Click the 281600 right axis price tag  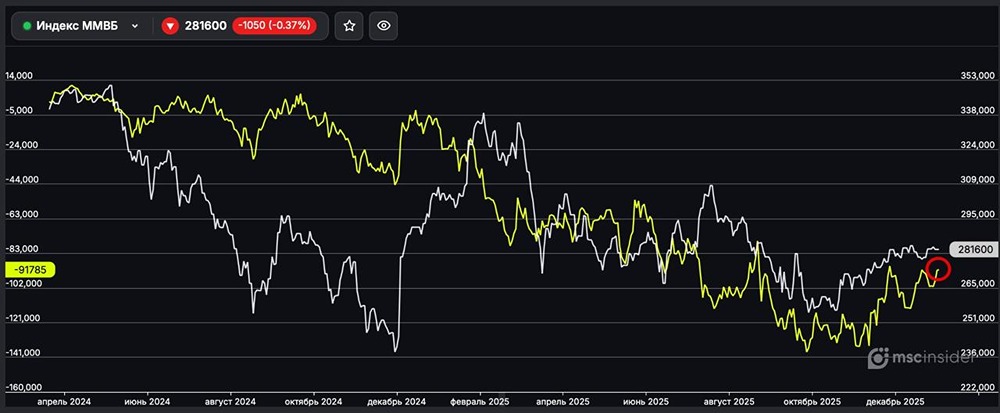[973, 250]
